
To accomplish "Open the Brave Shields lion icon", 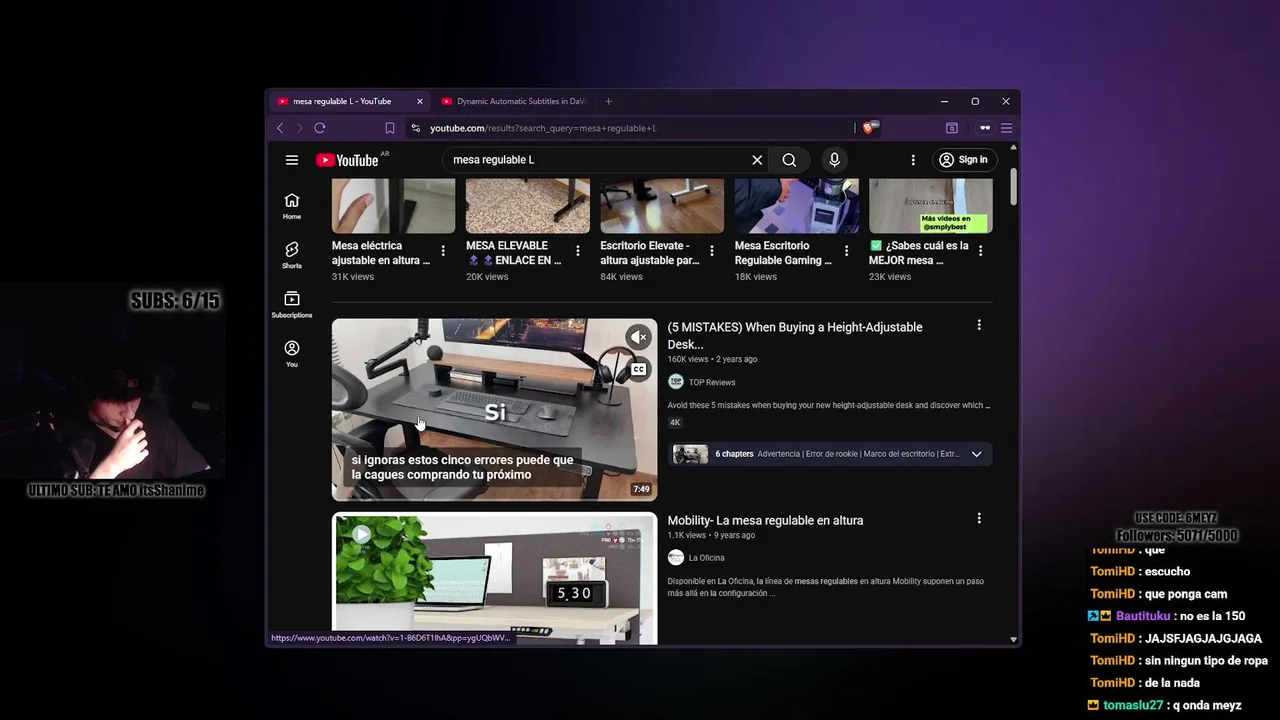I will coord(869,128).
